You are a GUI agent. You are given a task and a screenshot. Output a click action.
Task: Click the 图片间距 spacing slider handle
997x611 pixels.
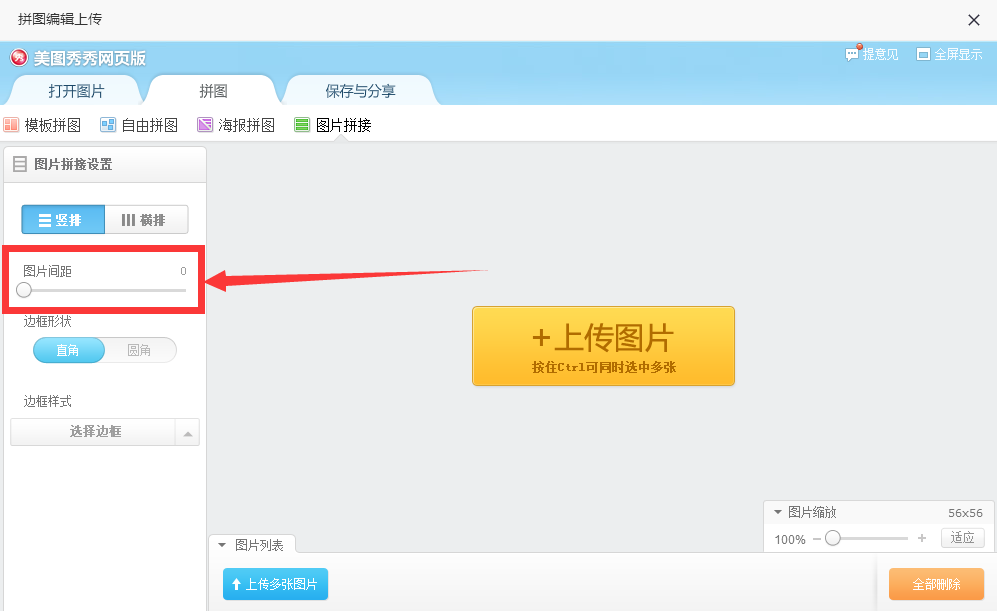[24, 290]
